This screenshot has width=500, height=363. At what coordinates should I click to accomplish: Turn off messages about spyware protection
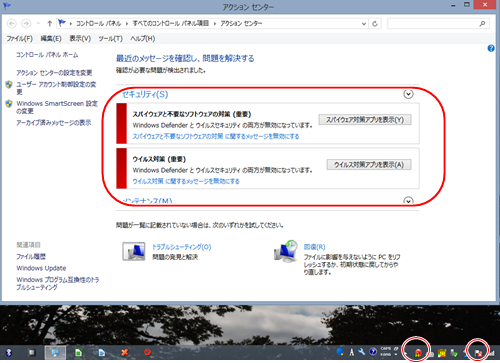[x=216, y=136]
